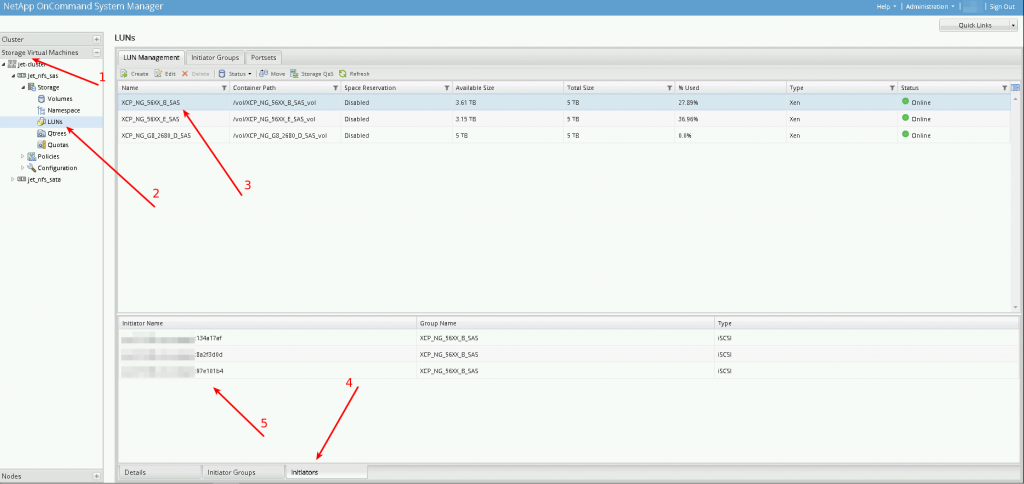Click the Storage node icon

tap(31, 87)
